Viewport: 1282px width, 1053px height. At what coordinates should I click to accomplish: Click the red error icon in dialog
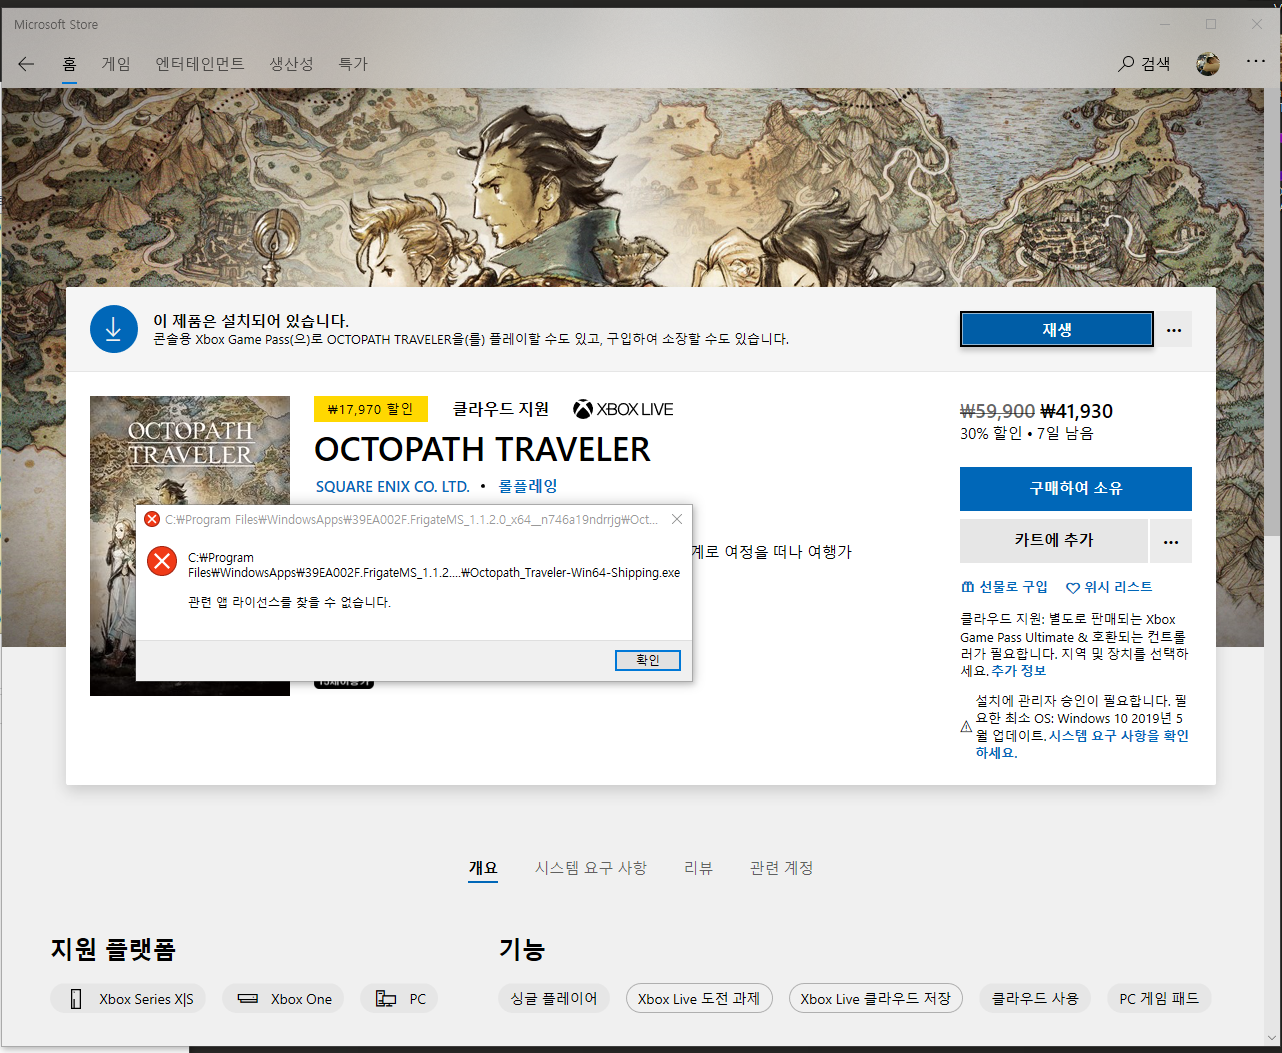(162, 561)
